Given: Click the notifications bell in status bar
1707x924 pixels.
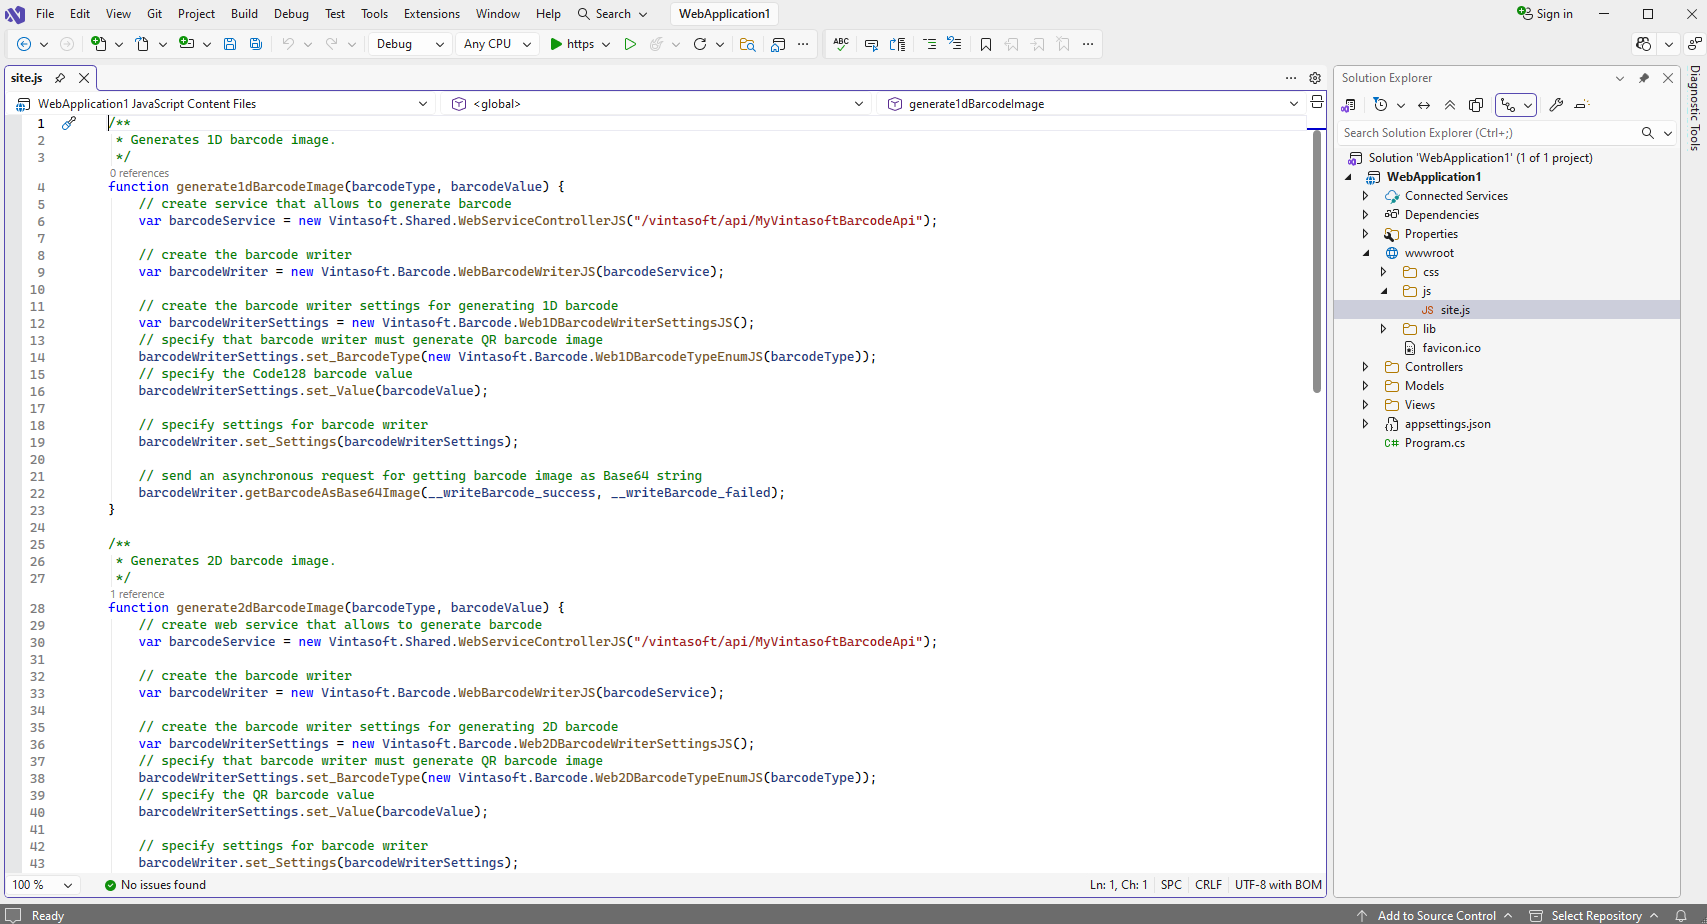Looking at the screenshot, I should 1681,915.
